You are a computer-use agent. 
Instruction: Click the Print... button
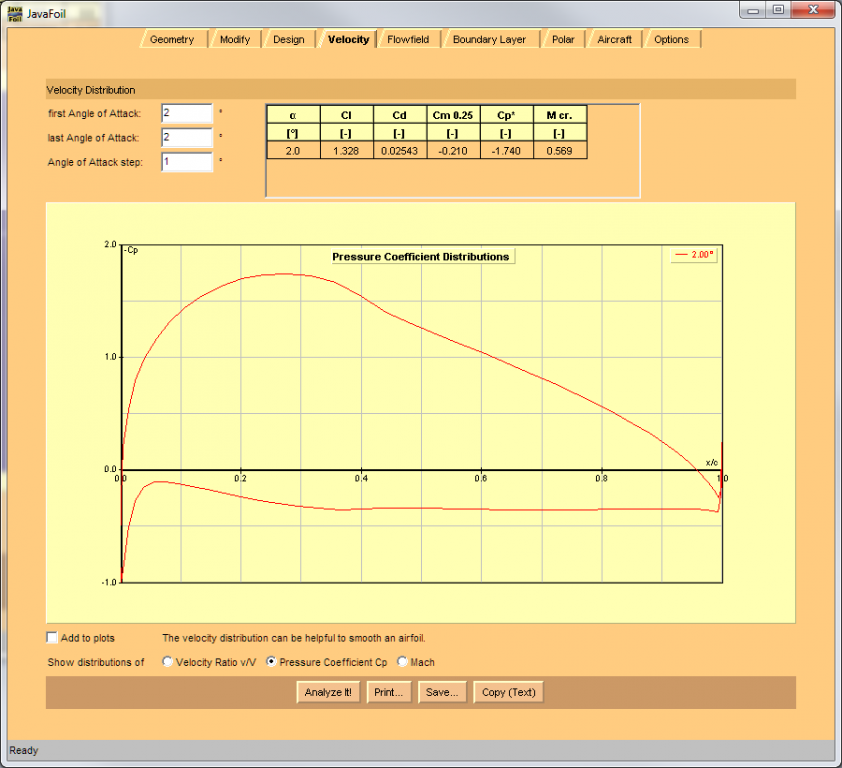click(x=388, y=692)
